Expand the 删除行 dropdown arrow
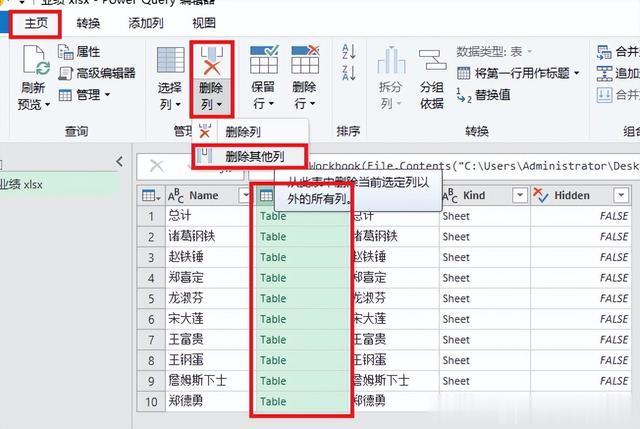 tap(313, 104)
